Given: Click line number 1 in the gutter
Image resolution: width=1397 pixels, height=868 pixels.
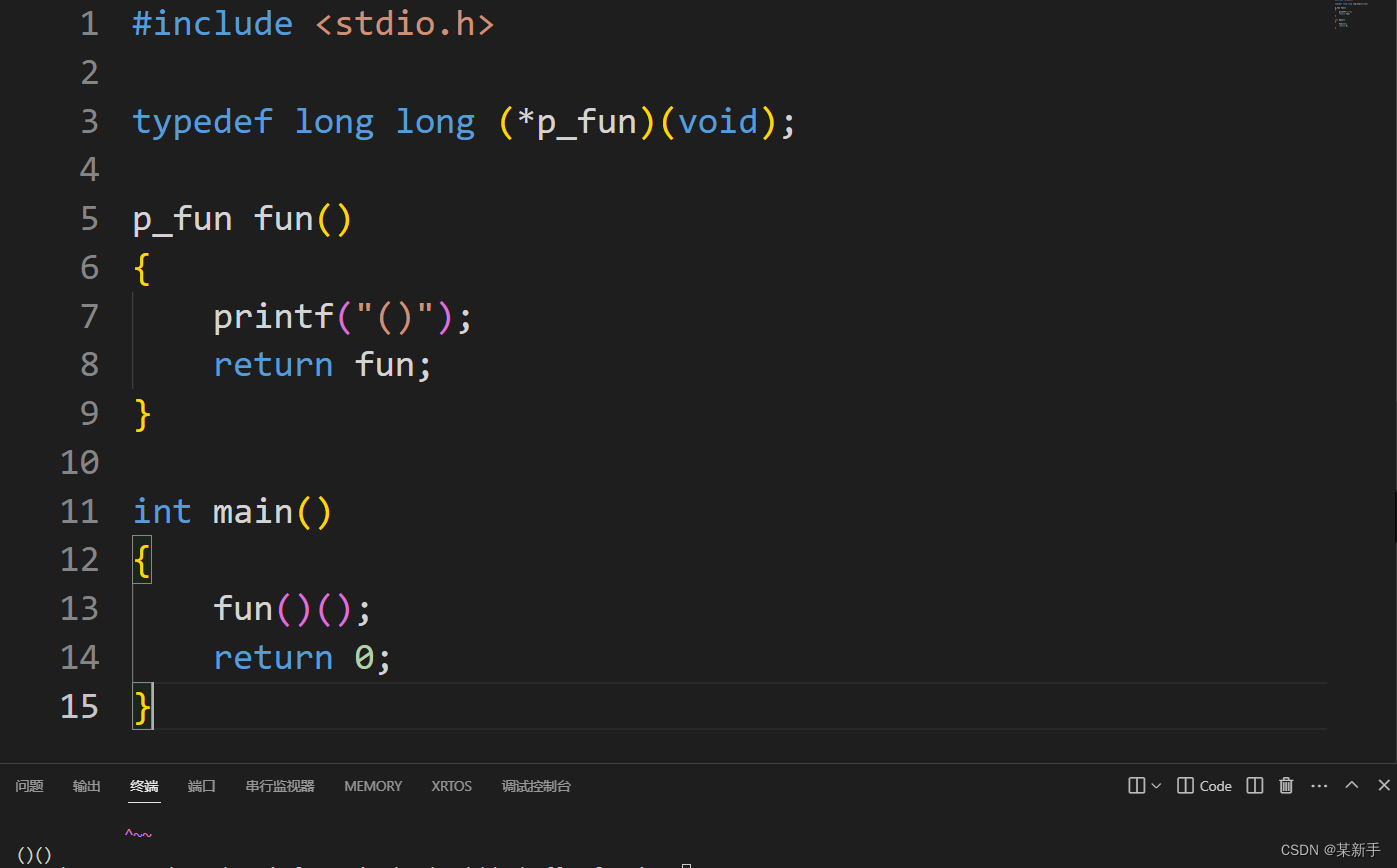Looking at the screenshot, I should tap(89, 24).
